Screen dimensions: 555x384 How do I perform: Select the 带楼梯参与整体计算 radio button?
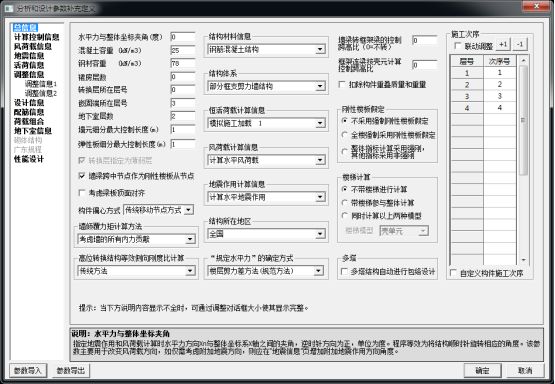pyautogui.click(x=345, y=203)
